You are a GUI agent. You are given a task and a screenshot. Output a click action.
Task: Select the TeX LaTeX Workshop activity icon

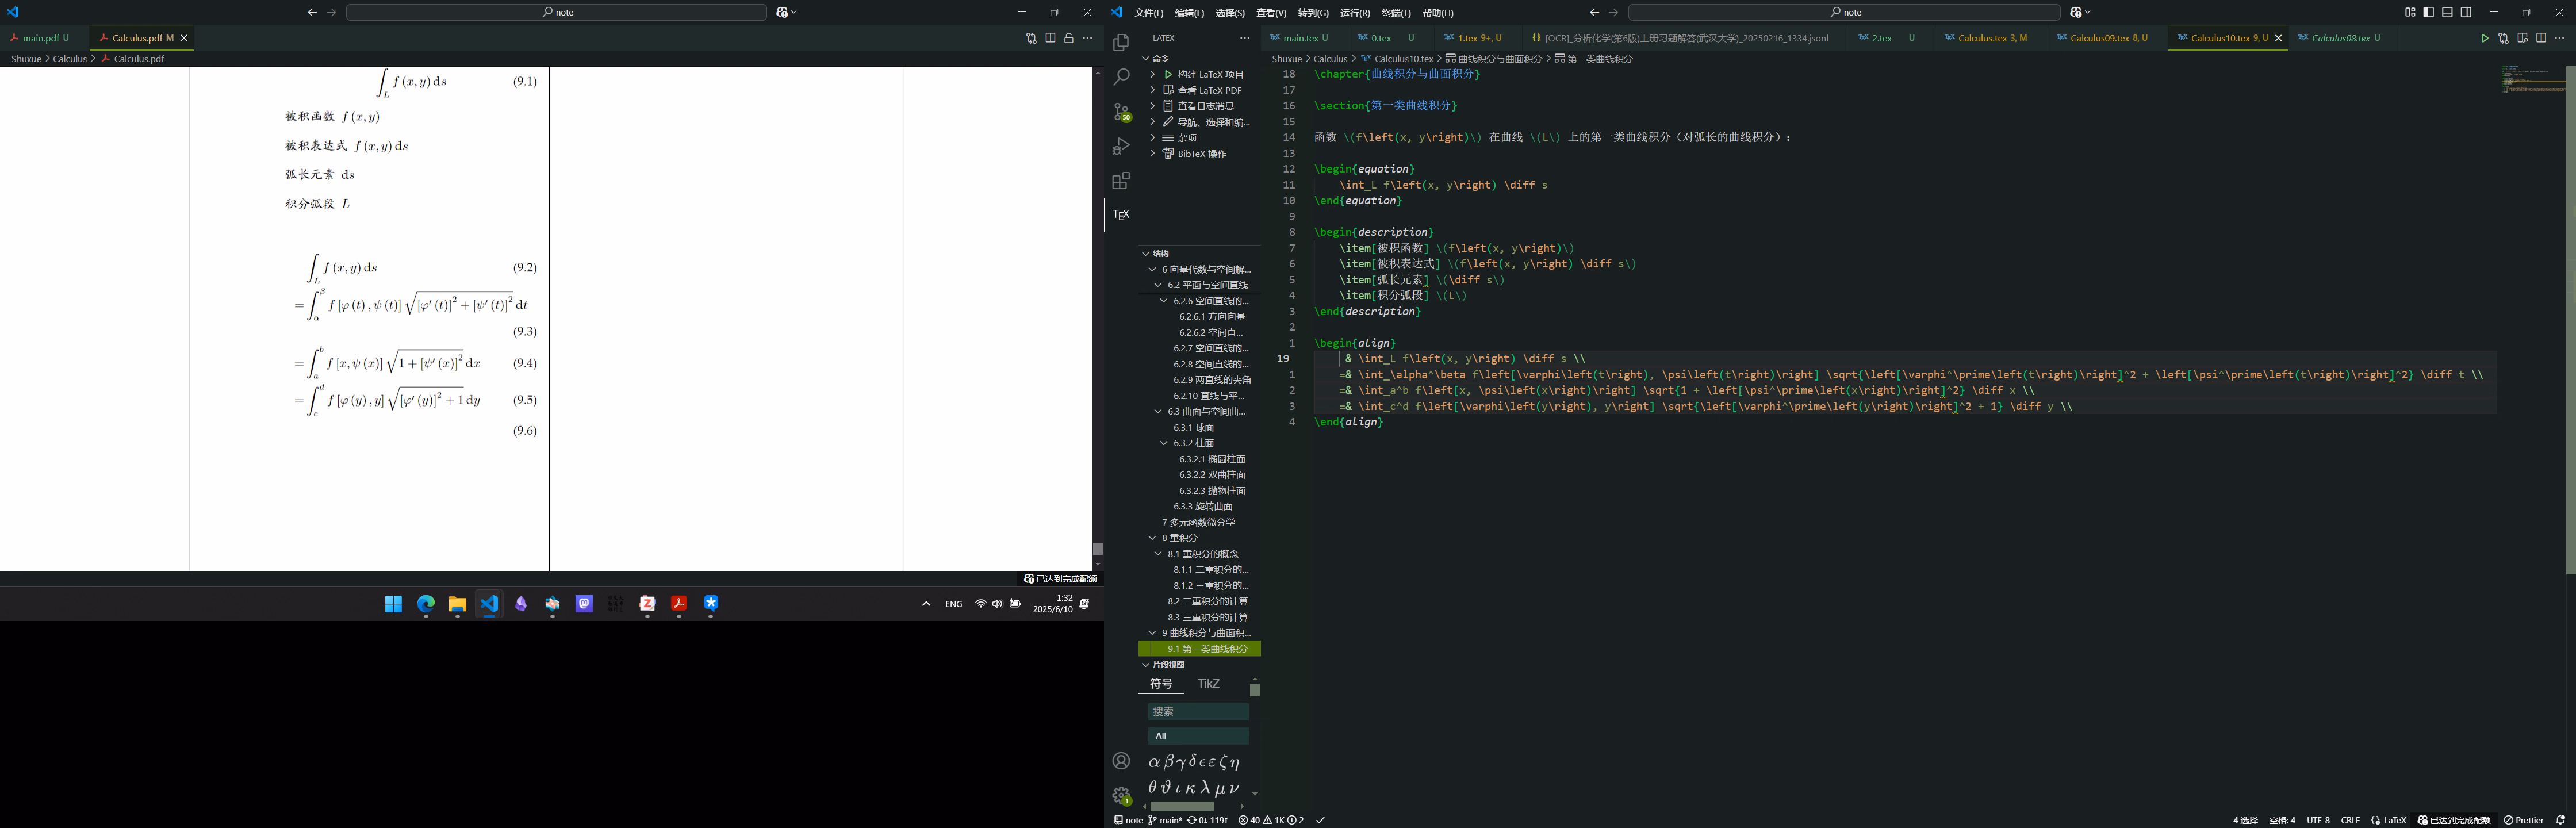click(1121, 215)
